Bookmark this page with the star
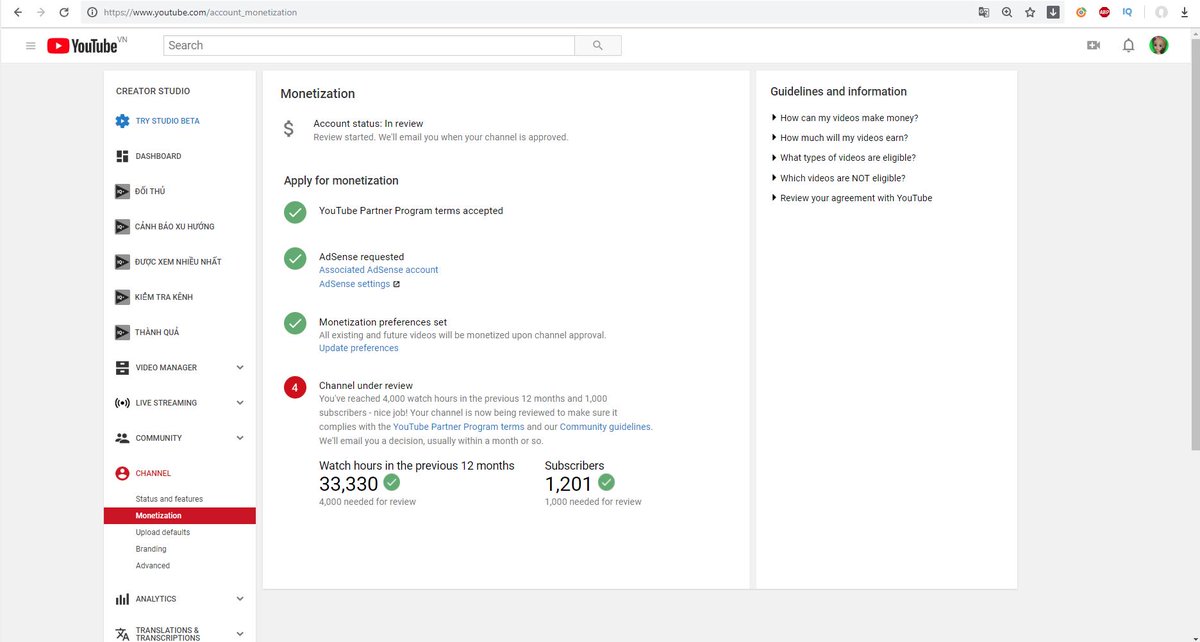The height and width of the screenshot is (642, 1200). [x=1030, y=12]
